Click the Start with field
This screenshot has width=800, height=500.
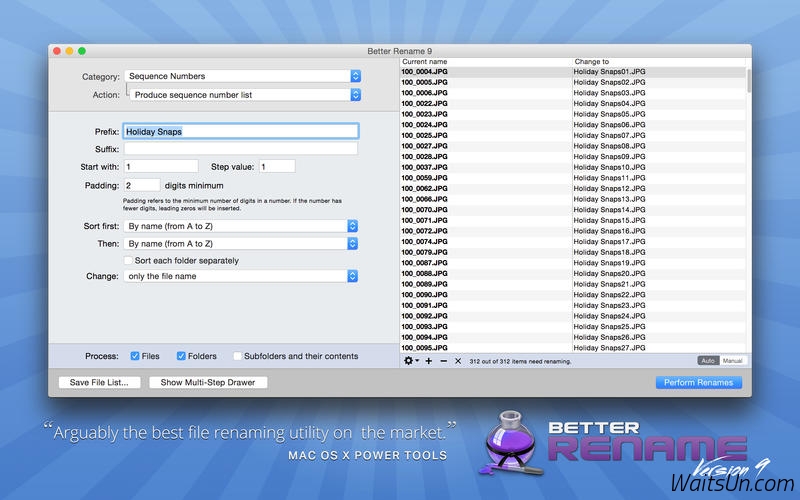pos(161,167)
